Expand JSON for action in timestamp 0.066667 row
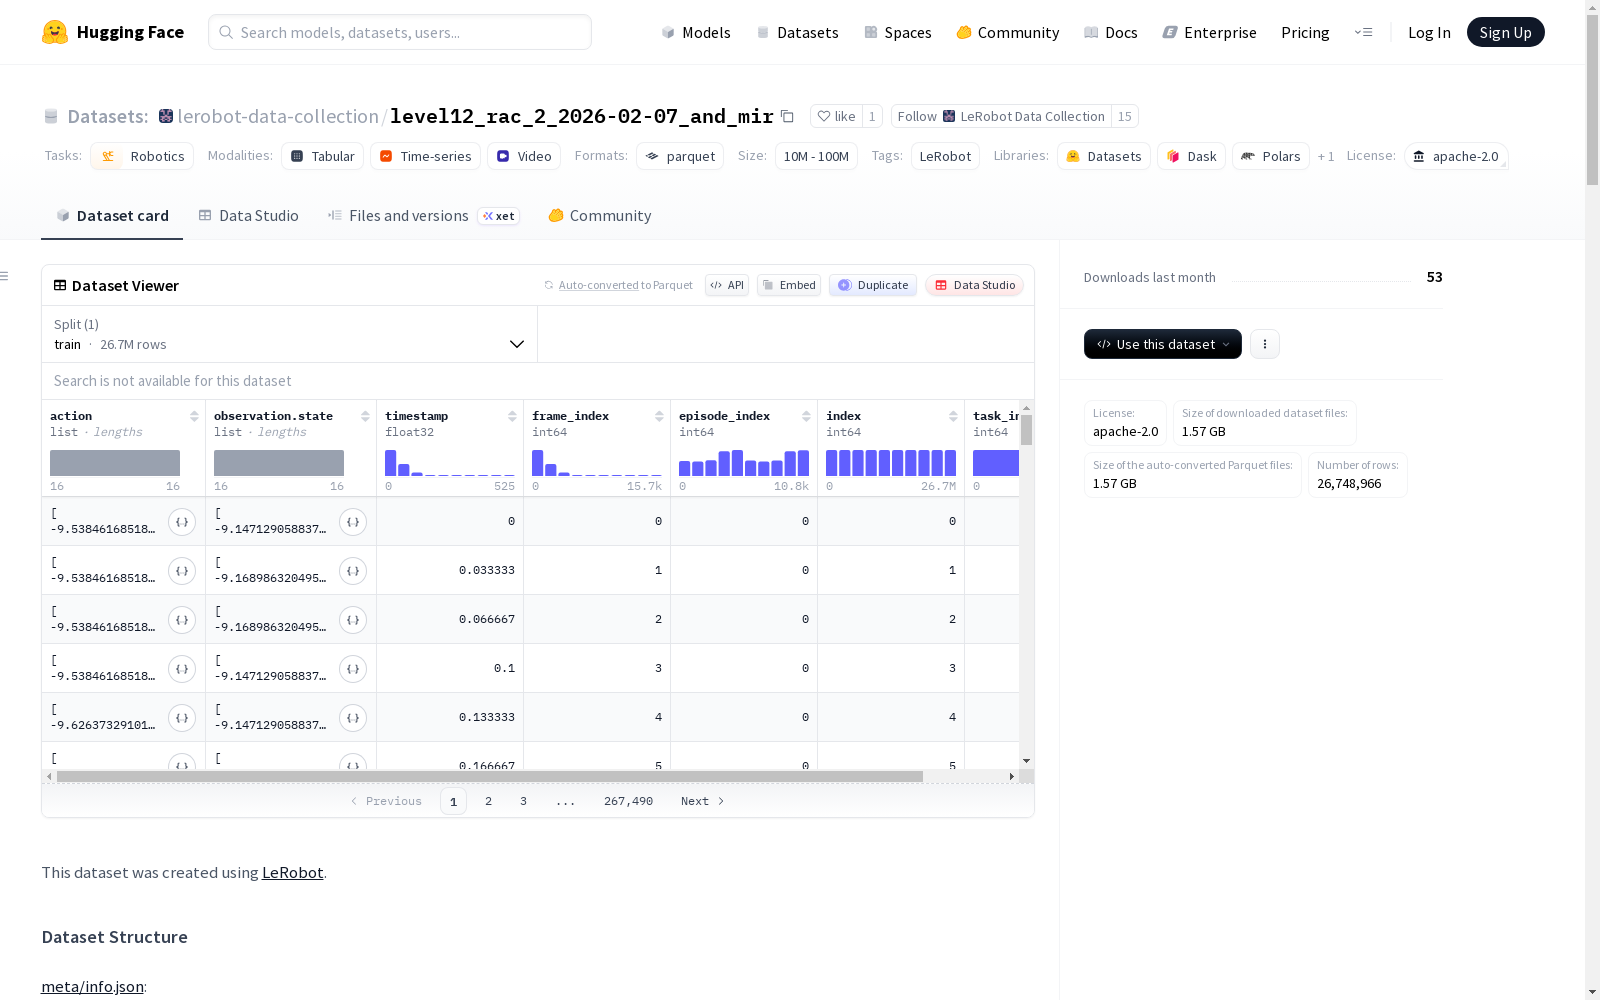This screenshot has width=1600, height=1000. (182, 620)
